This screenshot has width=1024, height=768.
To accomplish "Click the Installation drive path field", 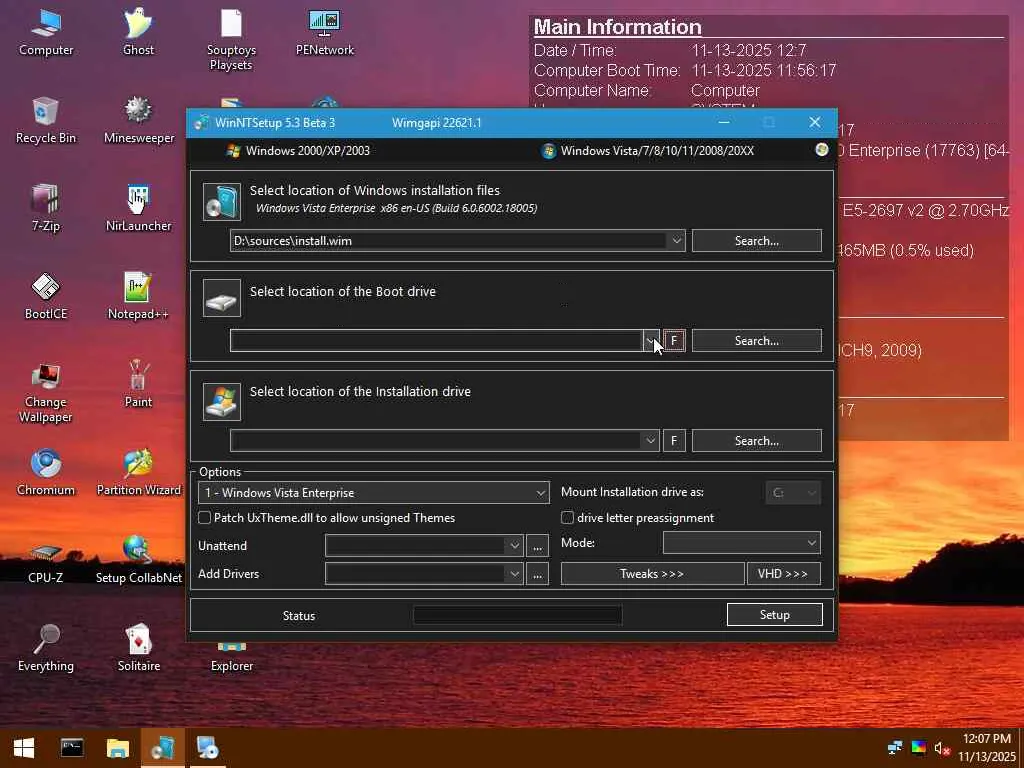I will tap(436, 441).
